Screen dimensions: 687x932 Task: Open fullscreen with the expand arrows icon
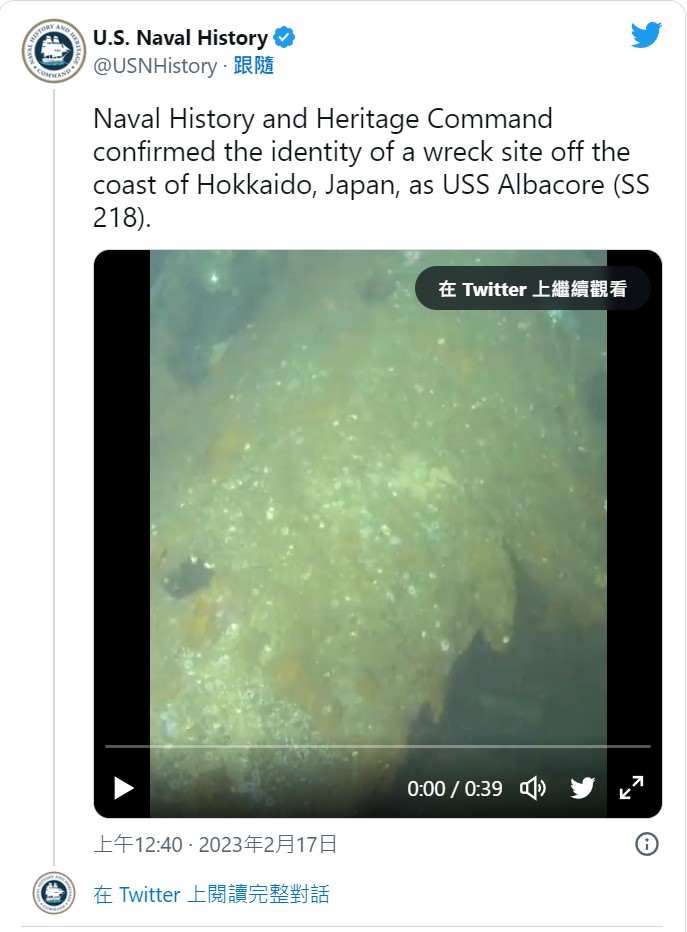[631, 788]
